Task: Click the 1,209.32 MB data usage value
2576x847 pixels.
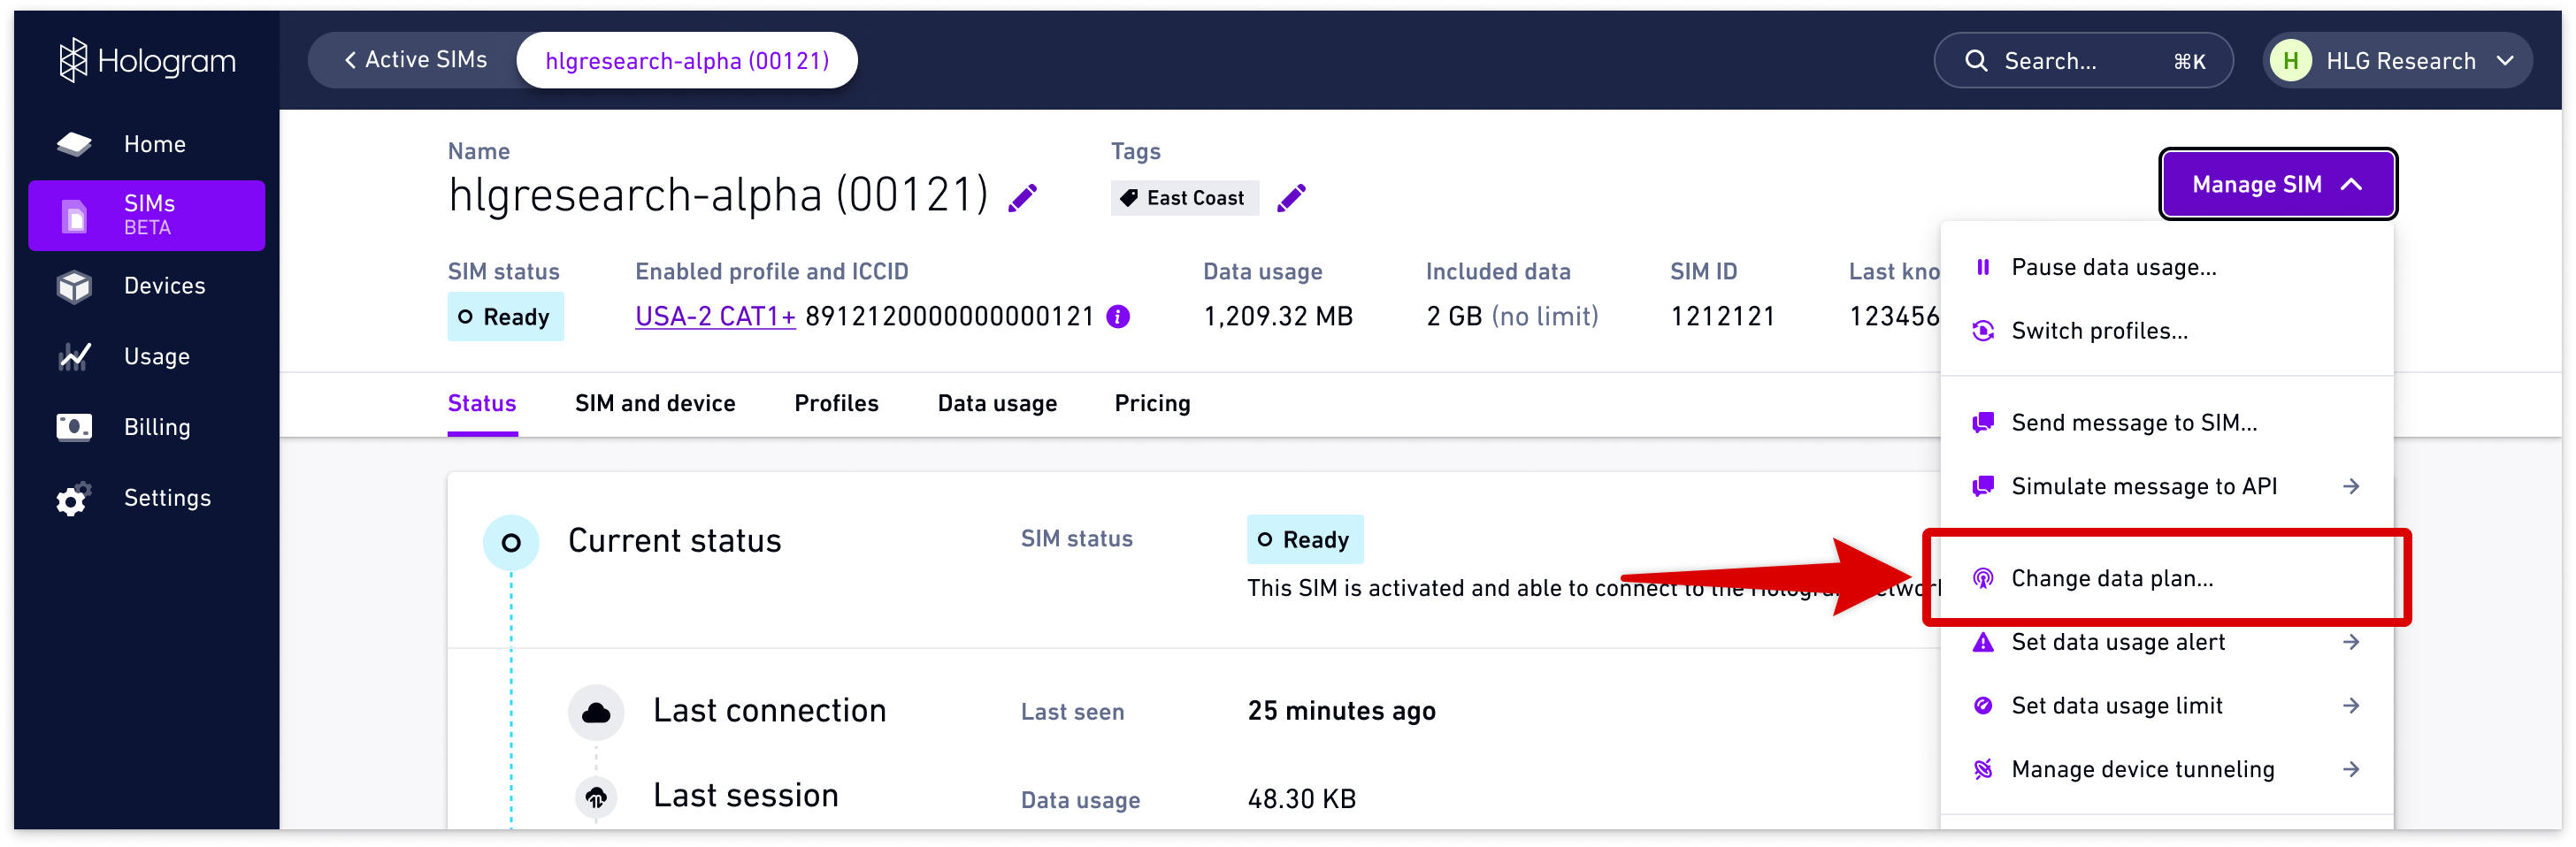Action: pyautogui.click(x=1277, y=317)
